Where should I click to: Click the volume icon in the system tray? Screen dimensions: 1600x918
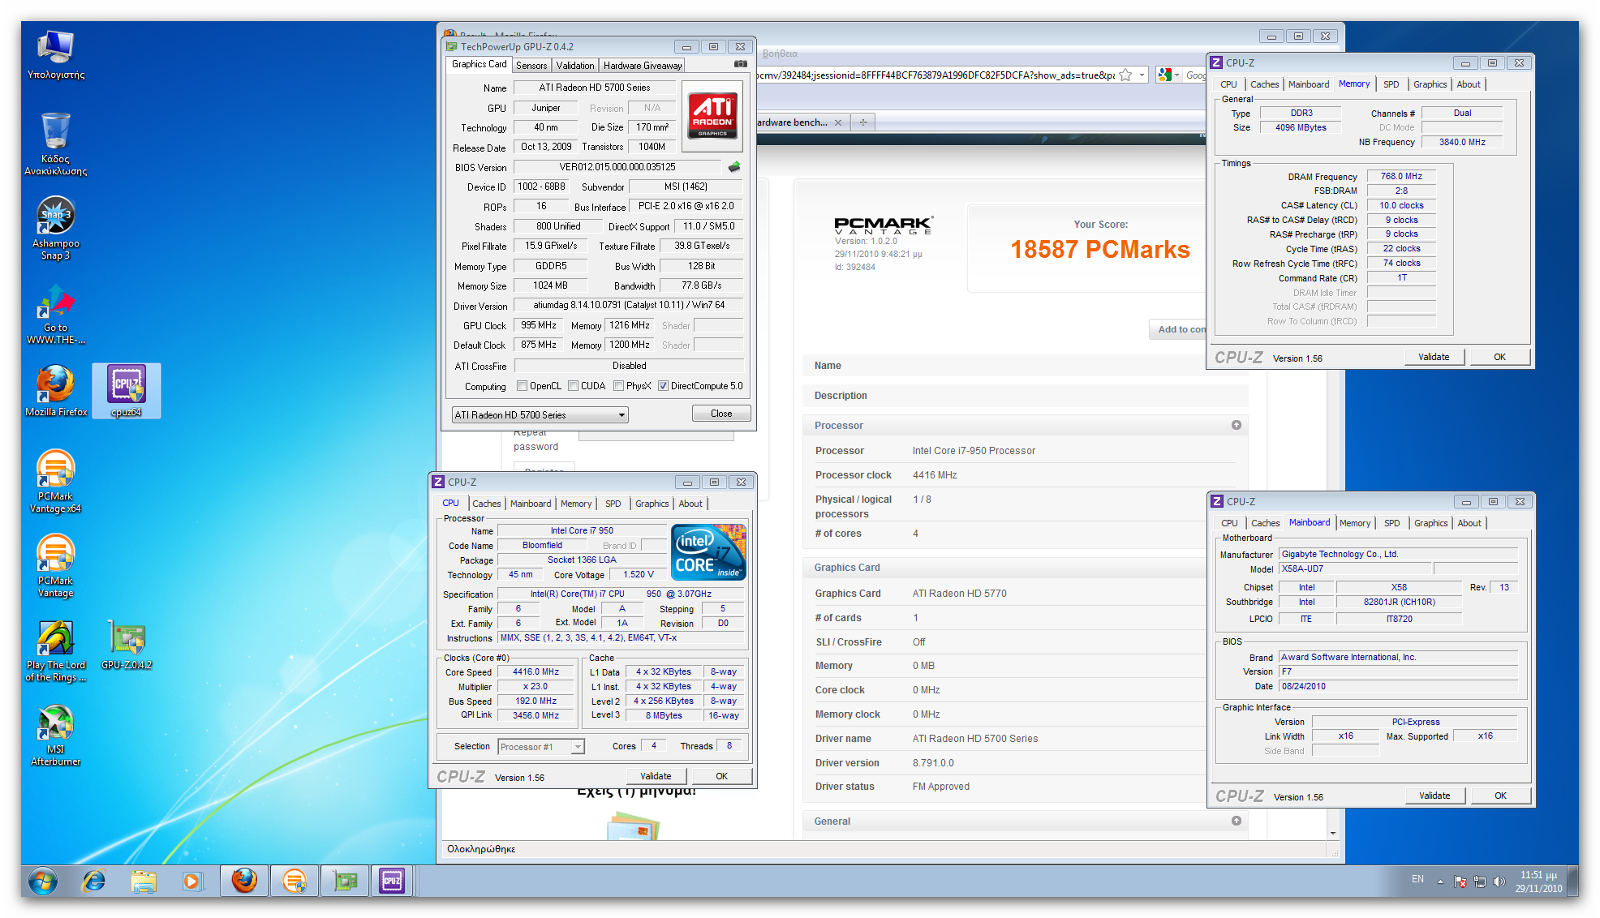[x=1499, y=881]
